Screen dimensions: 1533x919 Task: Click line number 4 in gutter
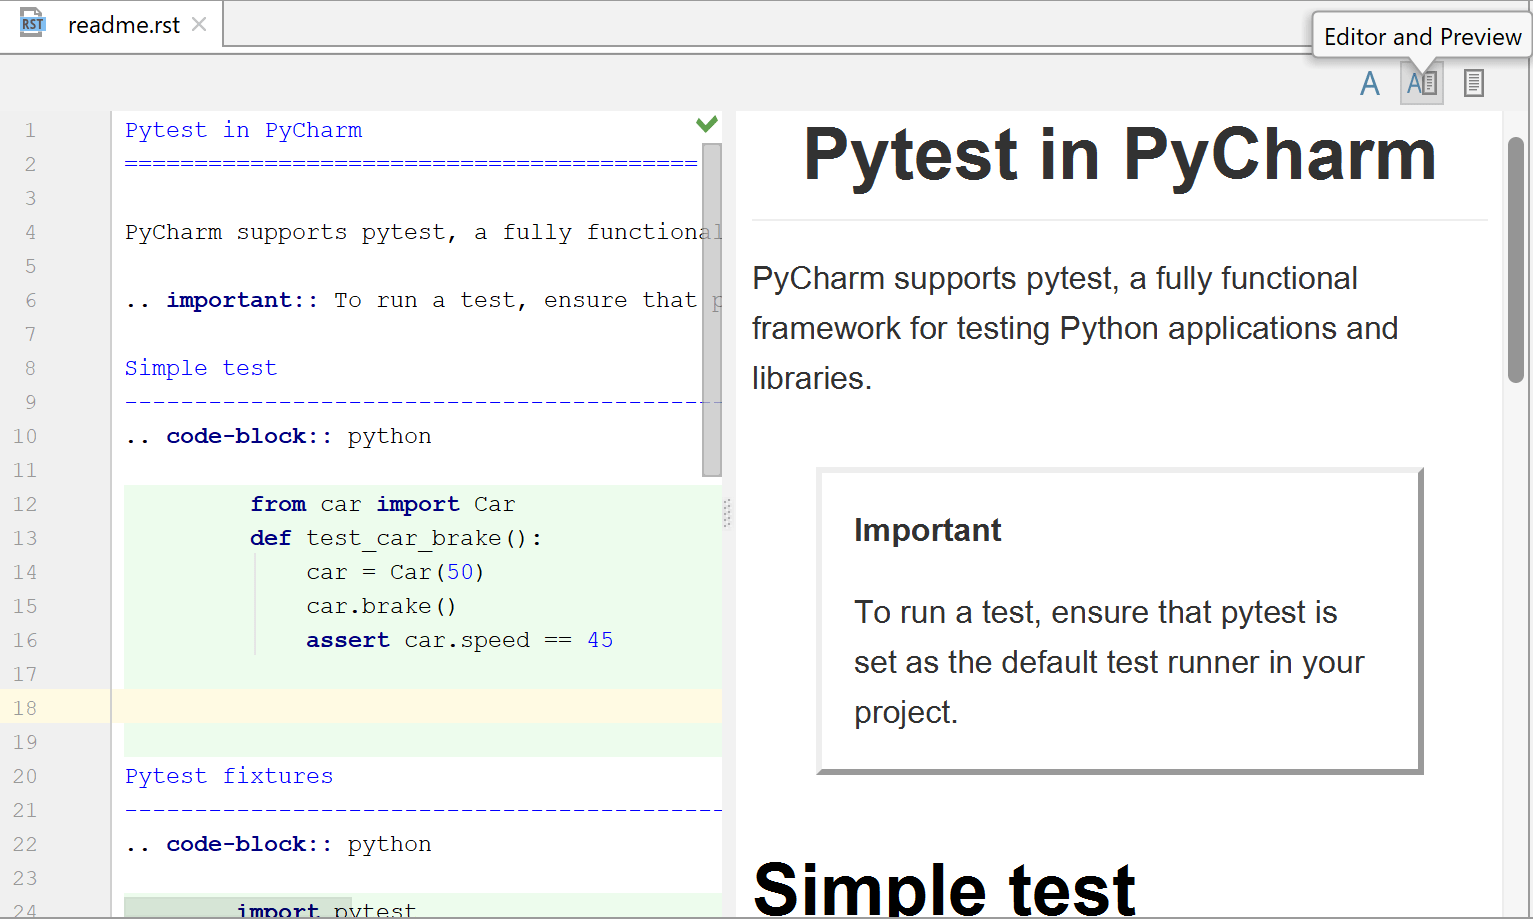pos(30,232)
